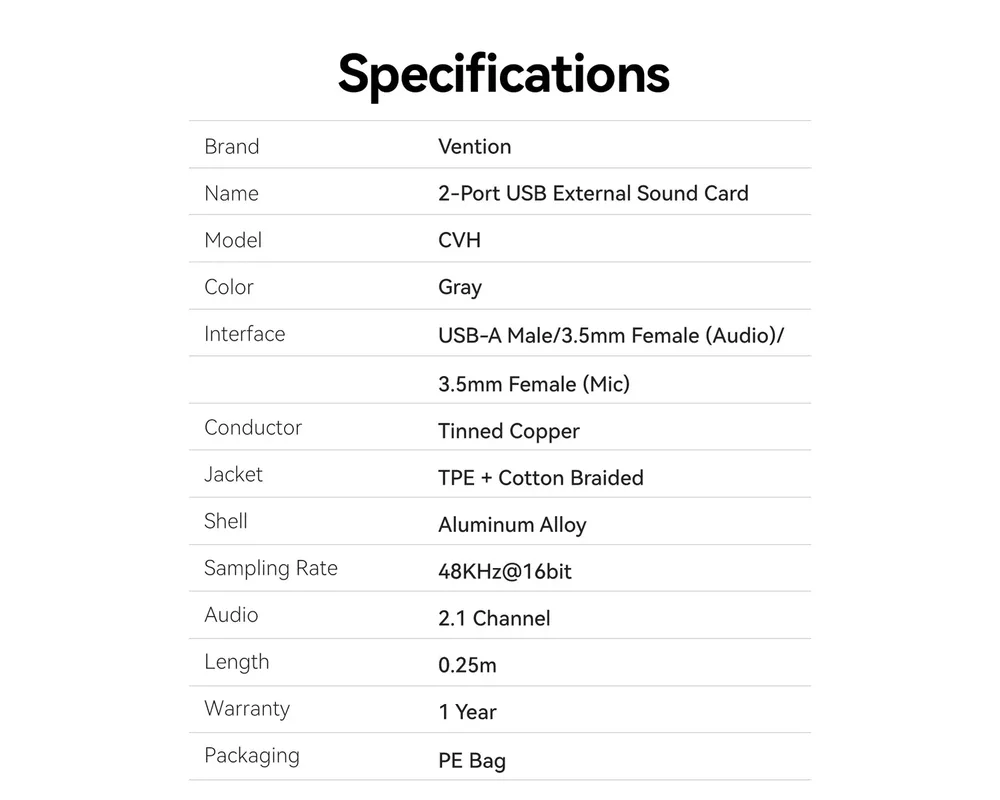Select the 2-Port USB External Sound Card text
Image resolution: width=1000 pixels, height=800 pixels.
click(x=593, y=193)
